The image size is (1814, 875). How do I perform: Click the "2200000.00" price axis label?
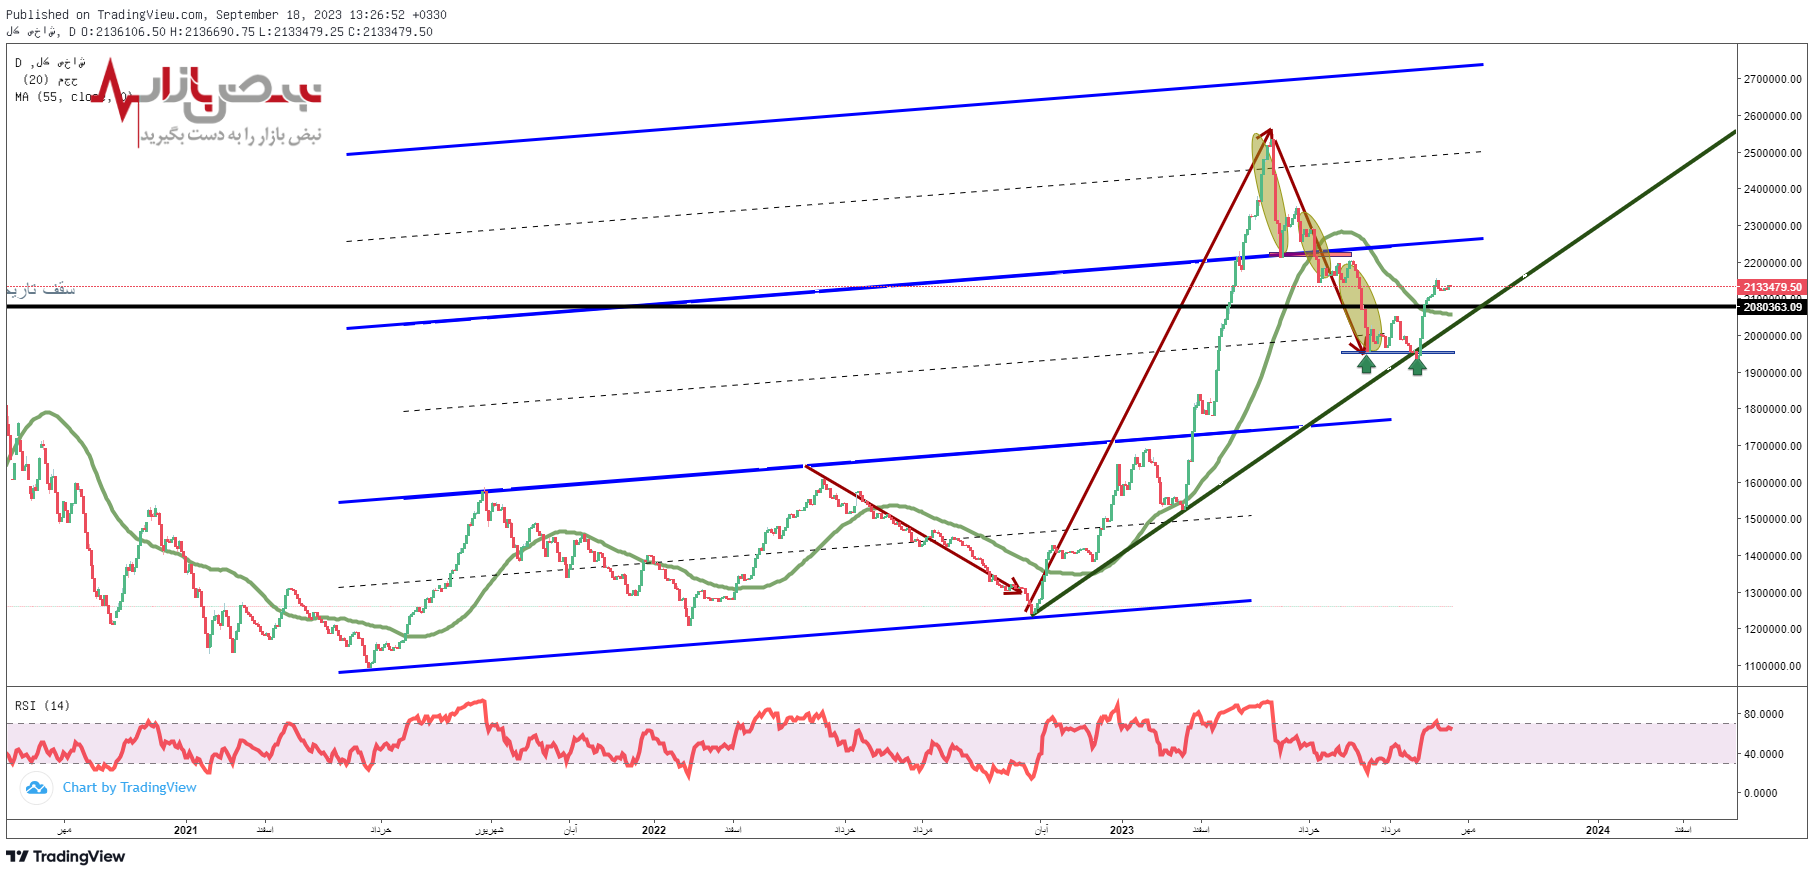(x=1772, y=263)
